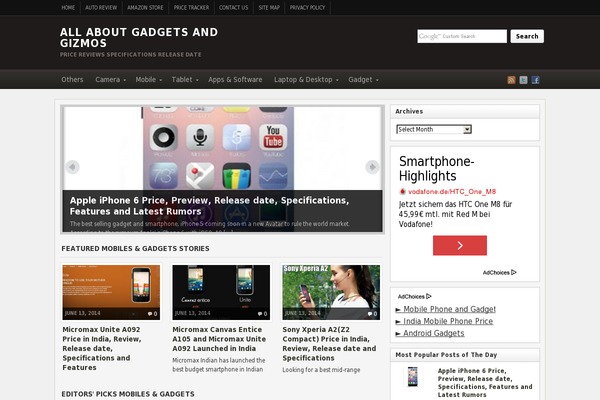Open the Apps & Software category
Screen dimensions: 600x400
[235, 80]
